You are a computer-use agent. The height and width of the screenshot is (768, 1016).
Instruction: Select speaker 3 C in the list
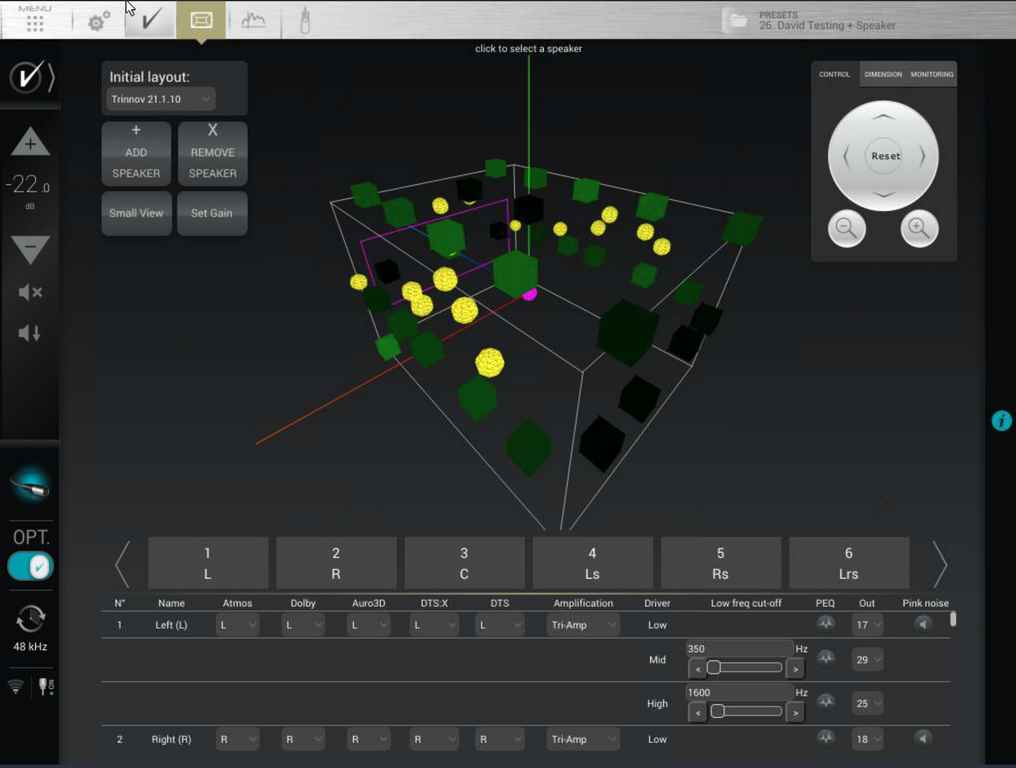464,563
